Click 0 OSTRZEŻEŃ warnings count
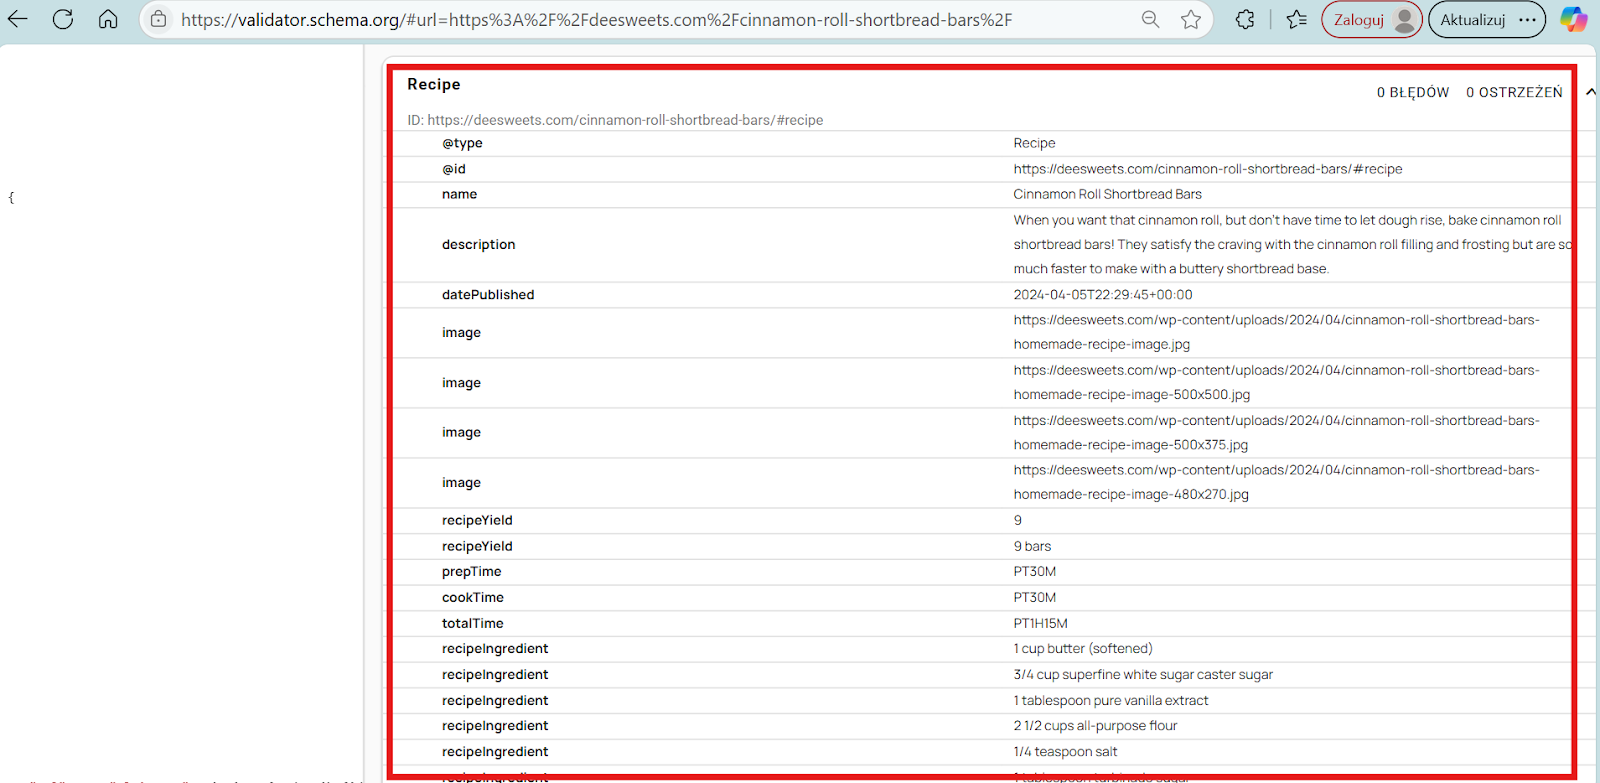Image resolution: width=1600 pixels, height=783 pixels. click(1514, 92)
